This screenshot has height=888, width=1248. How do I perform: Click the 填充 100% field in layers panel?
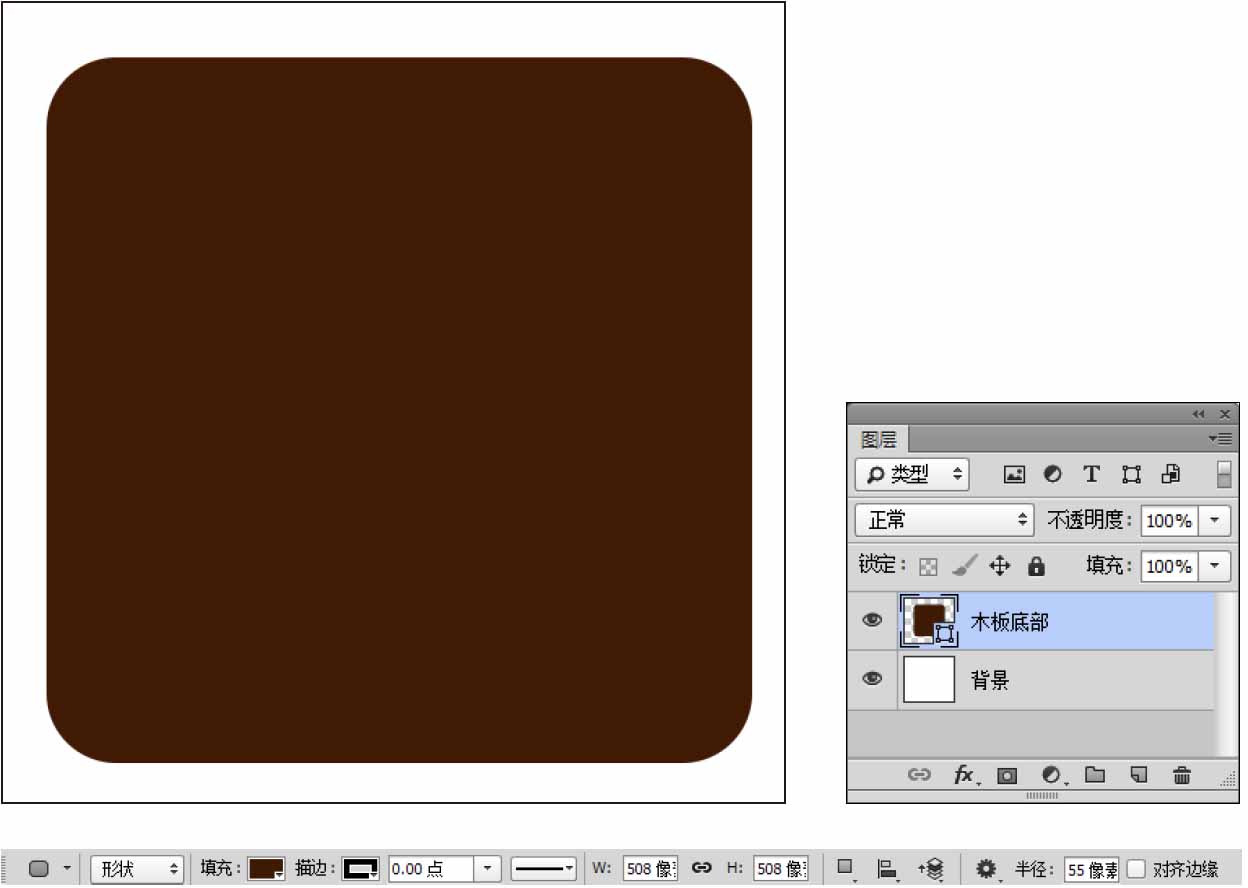pos(1168,566)
